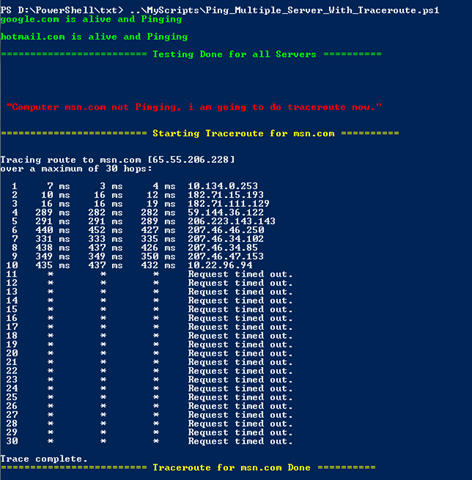472x480 pixels.
Task: Click 'Tracing route to msn.com [65.55.206.228]' line
Action: [x=117, y=160]
